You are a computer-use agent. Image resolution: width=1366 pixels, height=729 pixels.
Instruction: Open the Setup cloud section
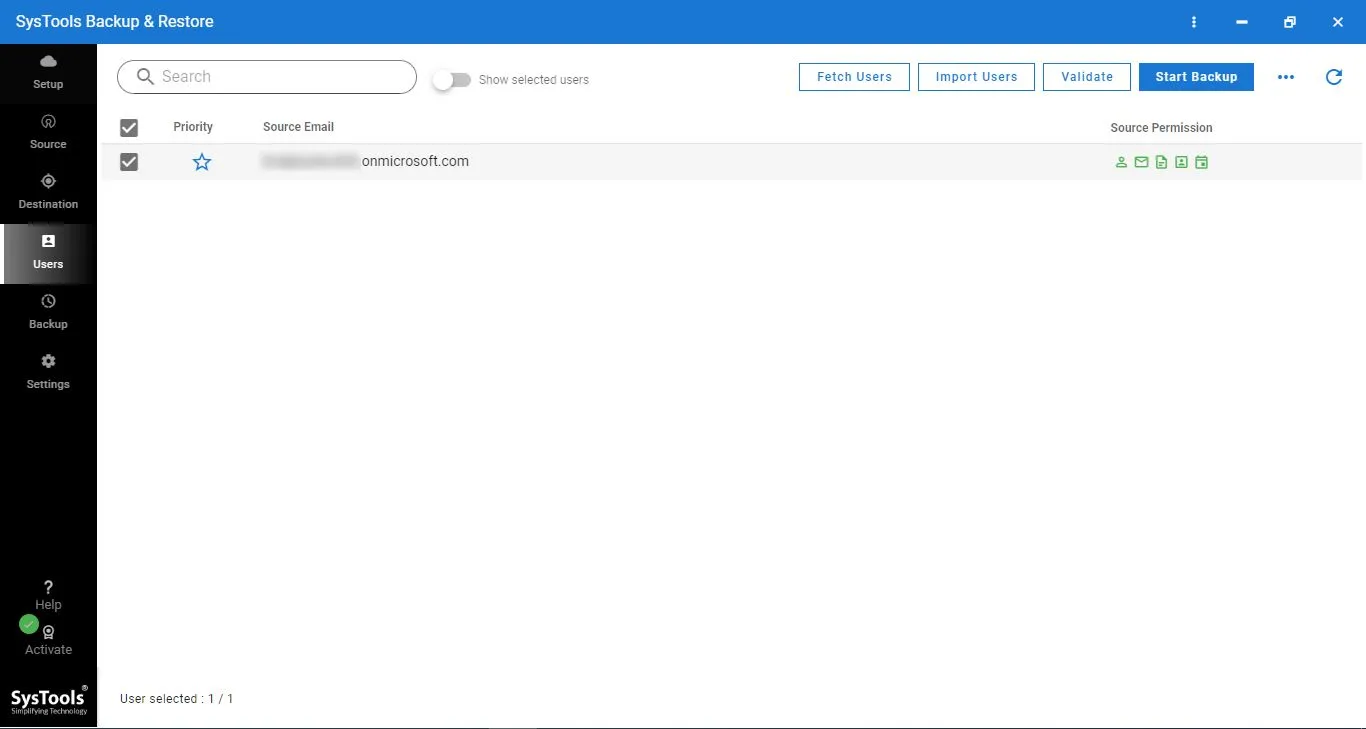pos(48,72)
